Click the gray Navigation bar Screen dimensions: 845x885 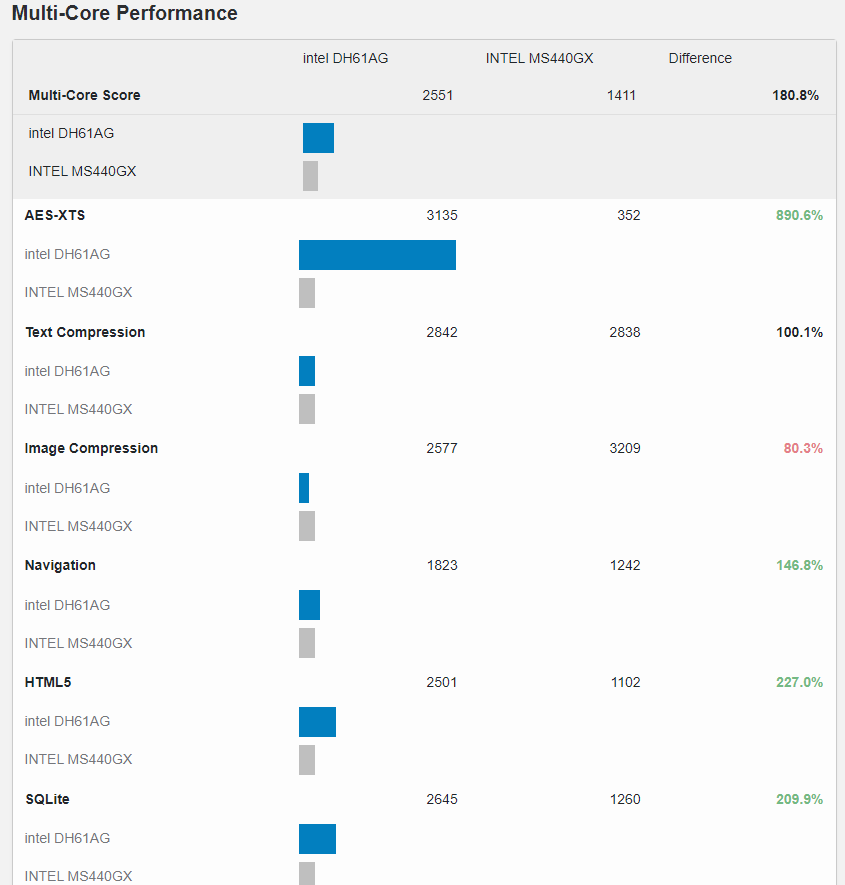tap(307, 643)
